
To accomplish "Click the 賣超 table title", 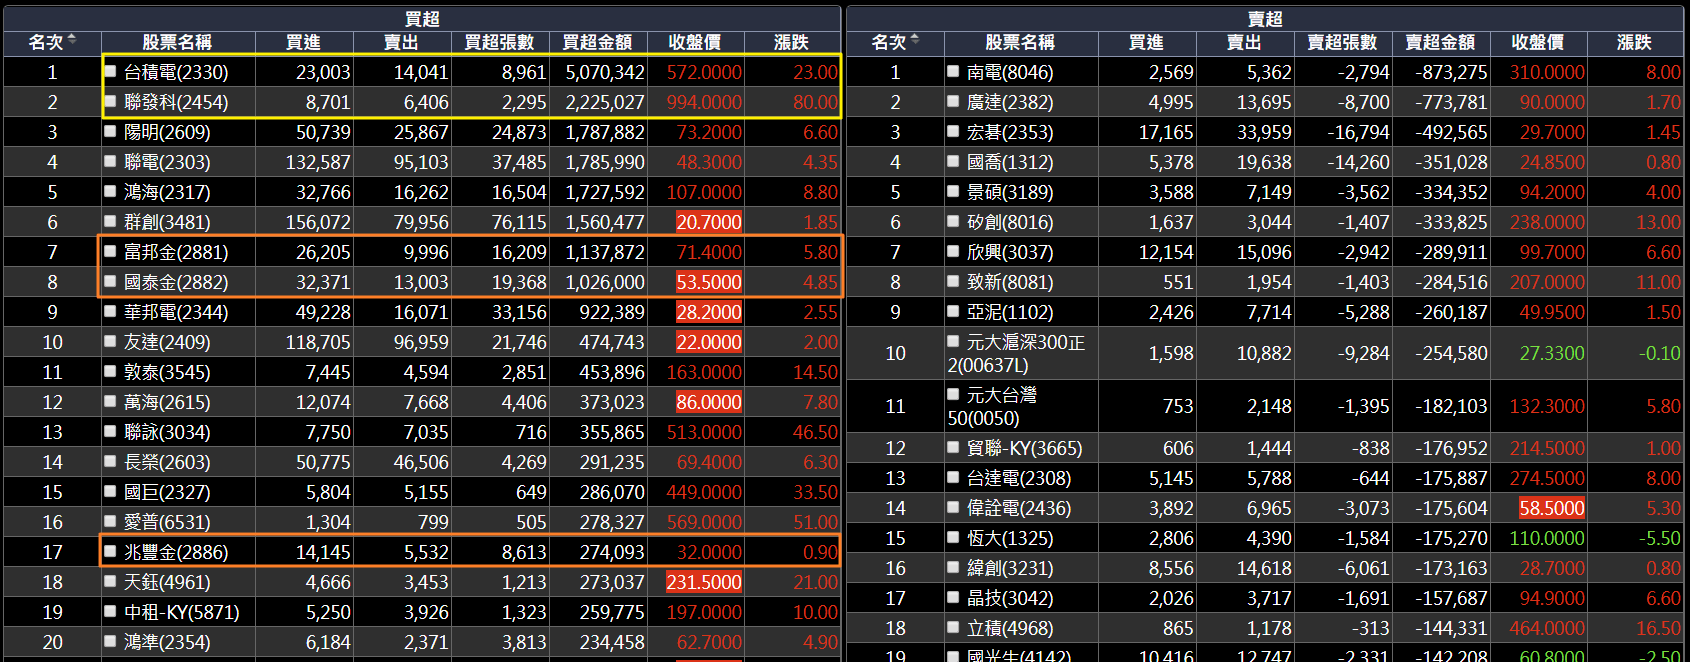I will (x=1265, y=19).
